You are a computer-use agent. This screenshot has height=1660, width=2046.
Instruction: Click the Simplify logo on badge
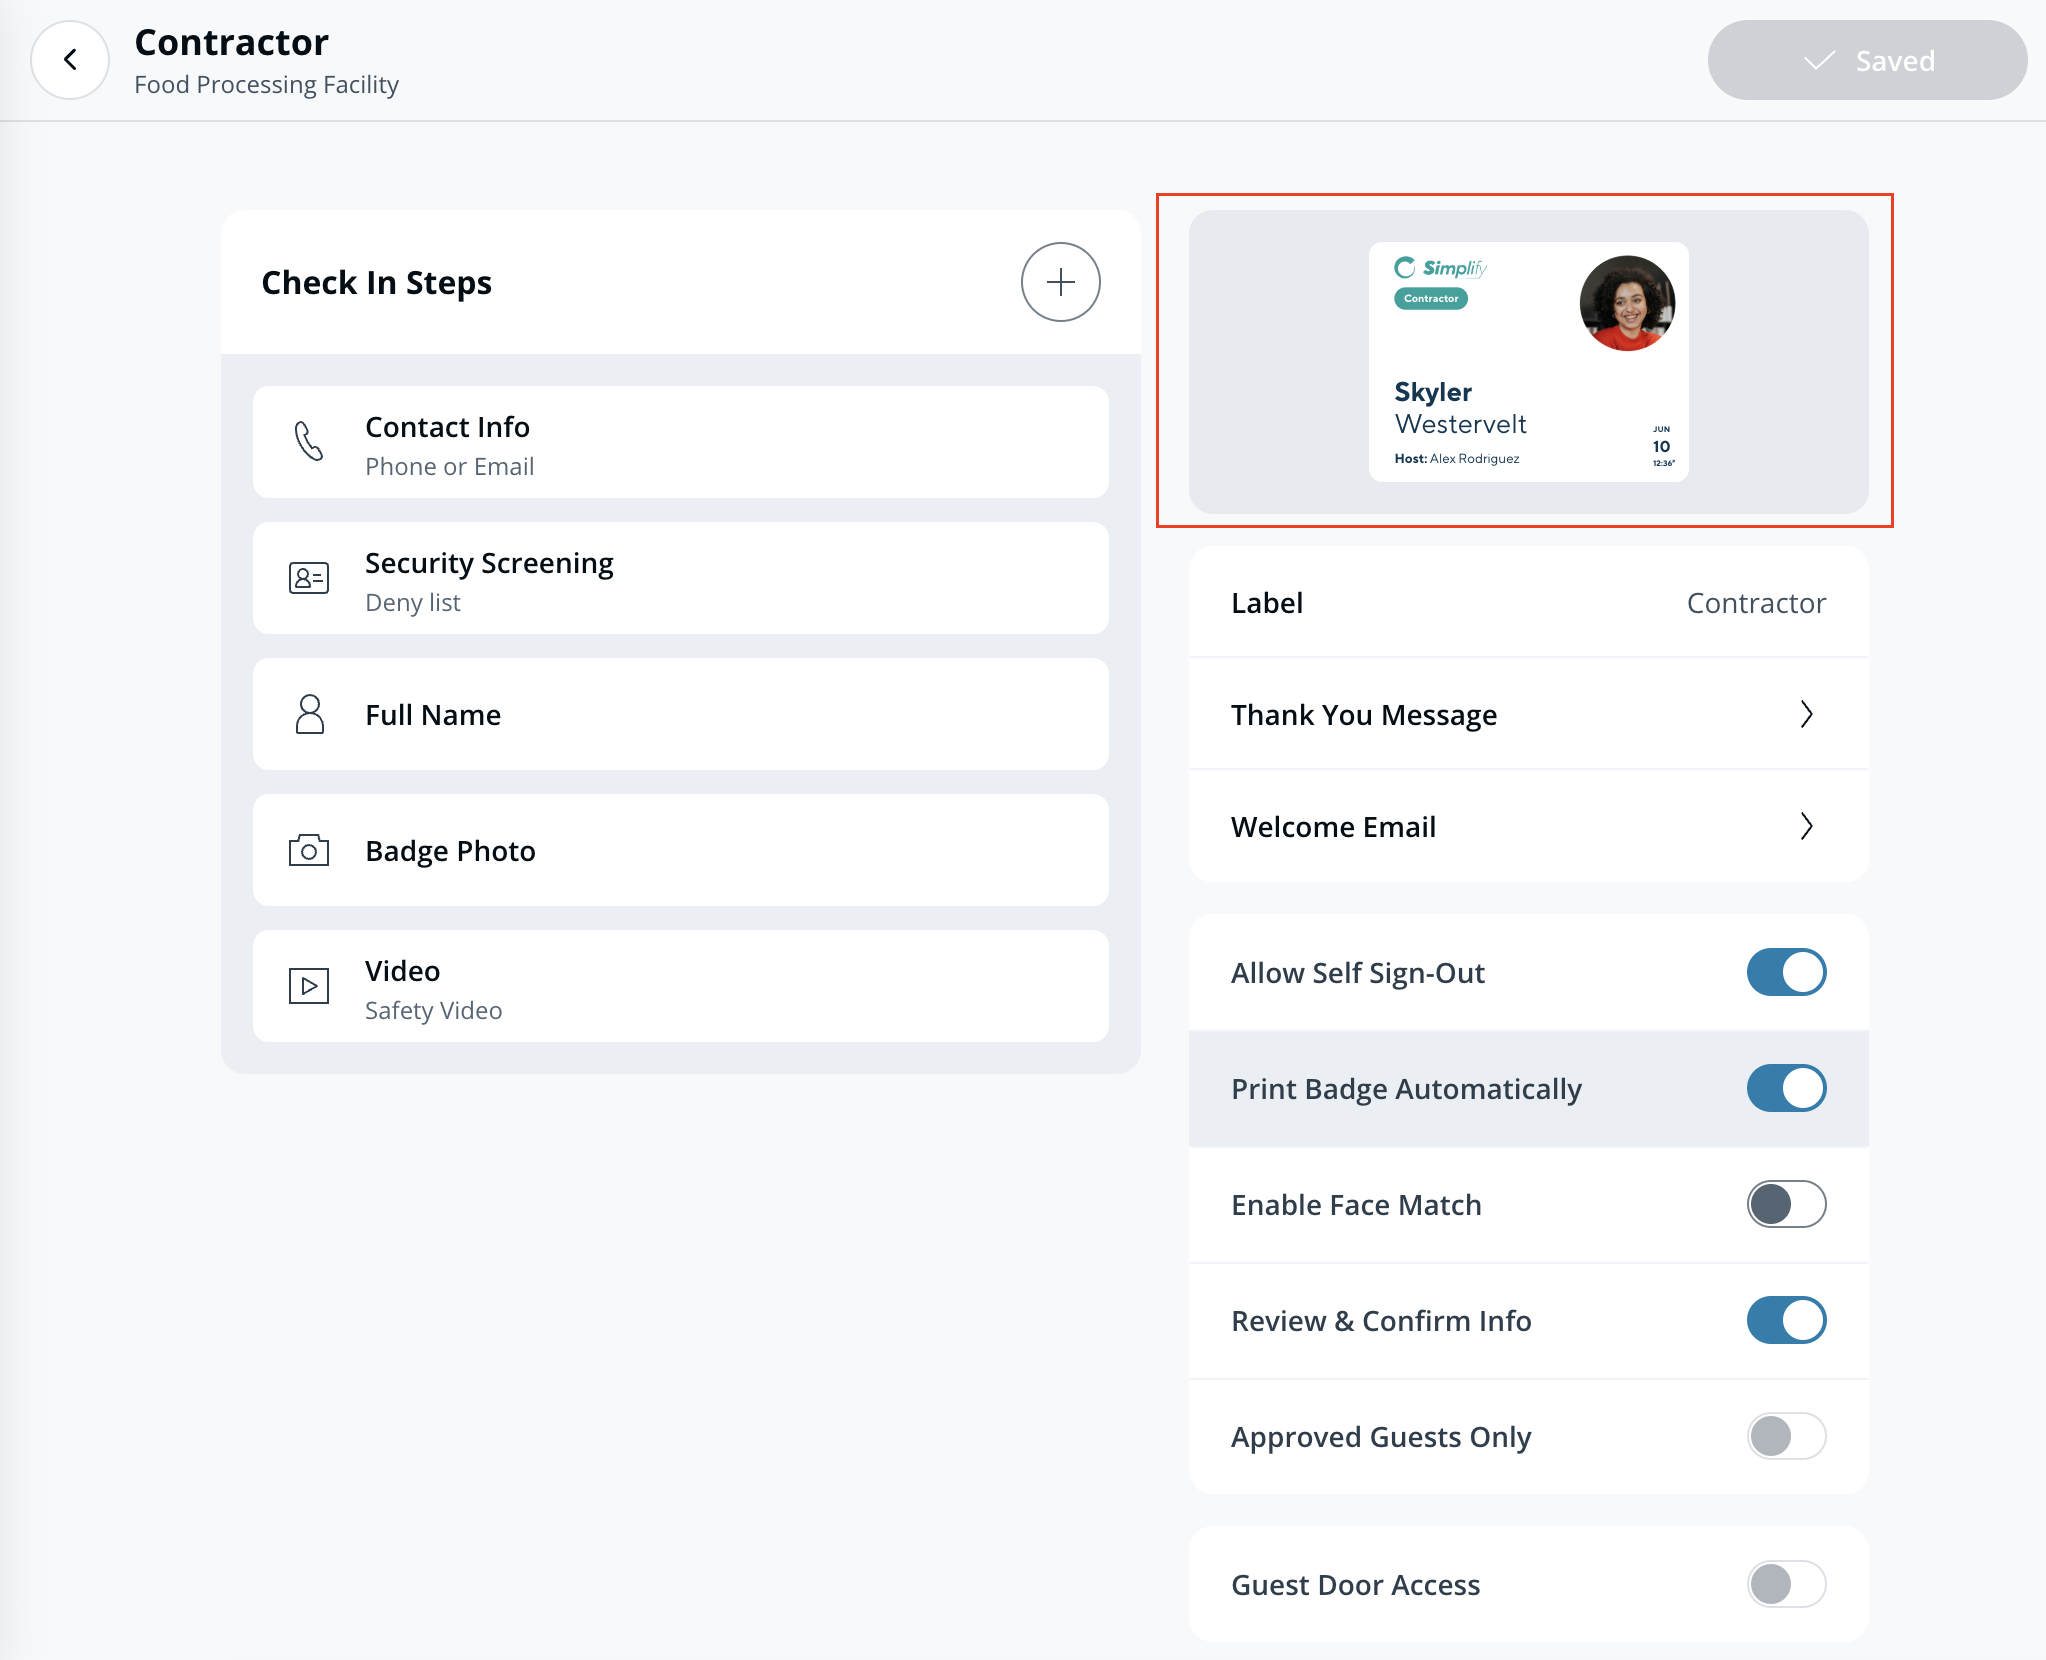1441,268
